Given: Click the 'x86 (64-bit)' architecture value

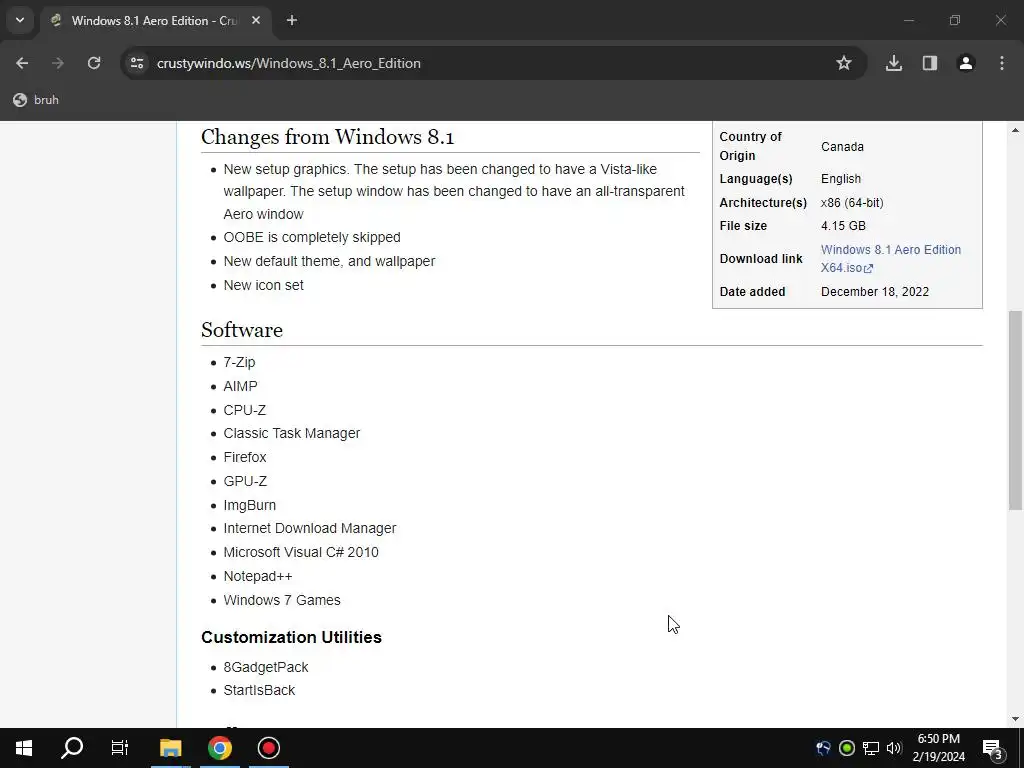Looking at the screenshot, I should point(852,203).
